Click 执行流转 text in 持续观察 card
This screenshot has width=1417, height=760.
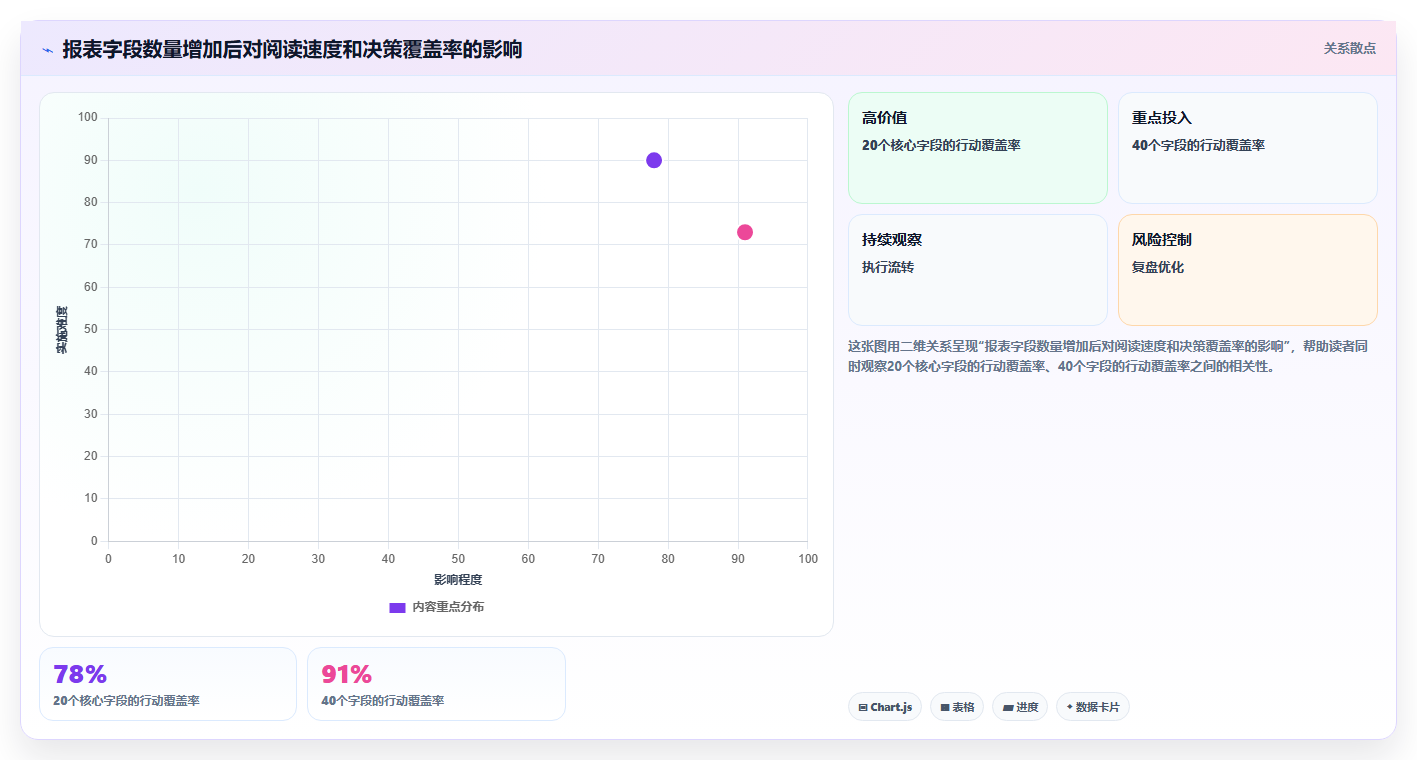888,268
